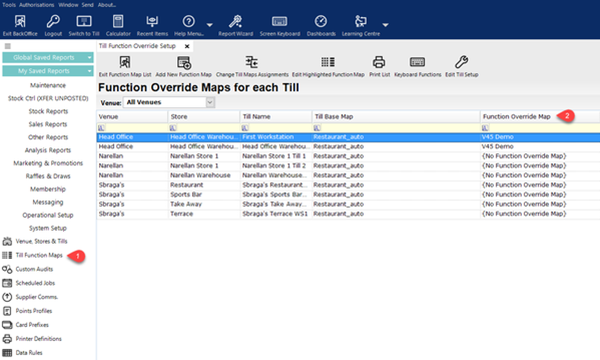Screen dimensions: 600x360
Task: Open Analysis Reports section
Action: pyautogui.click(x=48, y=150)
